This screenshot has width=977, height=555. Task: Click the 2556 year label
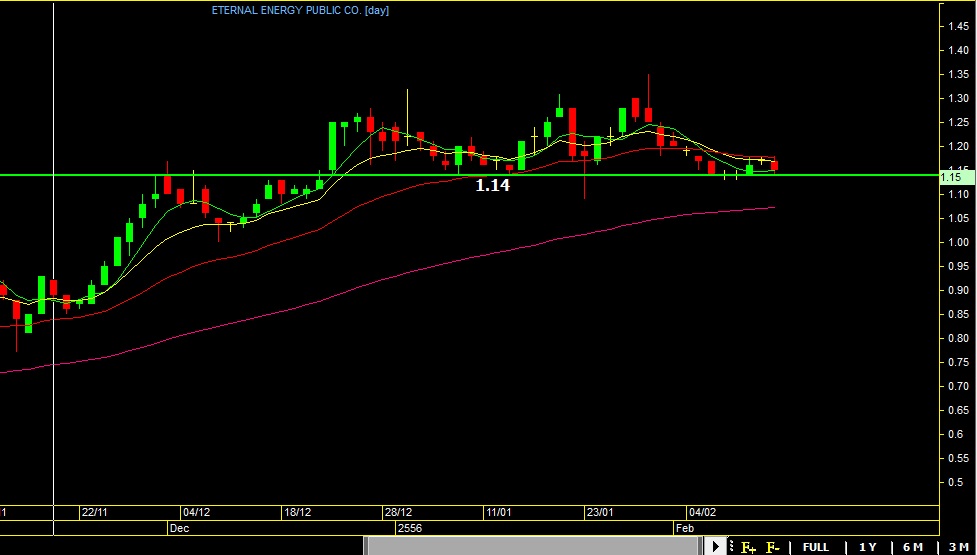coord(409,528)
